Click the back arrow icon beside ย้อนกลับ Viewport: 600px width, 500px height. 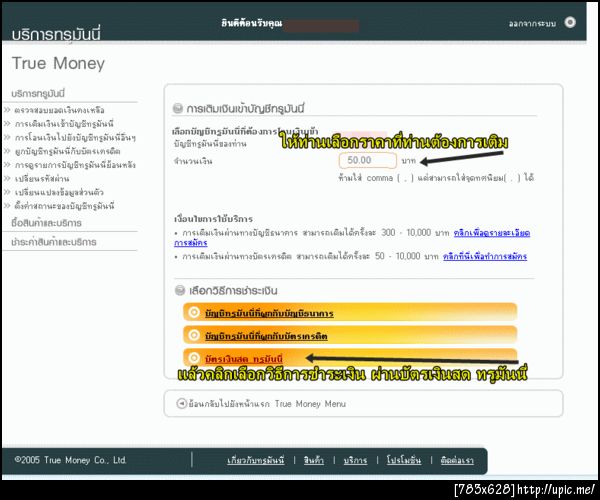coord(181,404)
